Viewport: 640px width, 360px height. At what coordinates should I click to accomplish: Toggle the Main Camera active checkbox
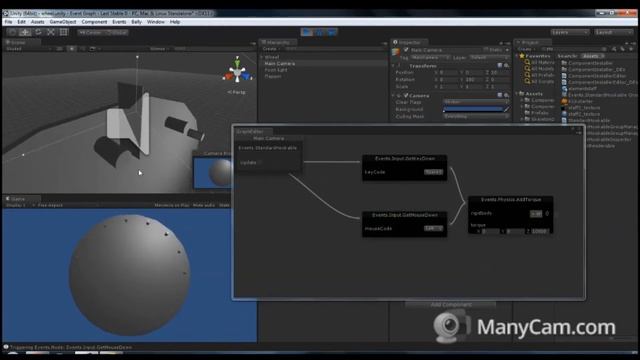[x=406, y=50]
